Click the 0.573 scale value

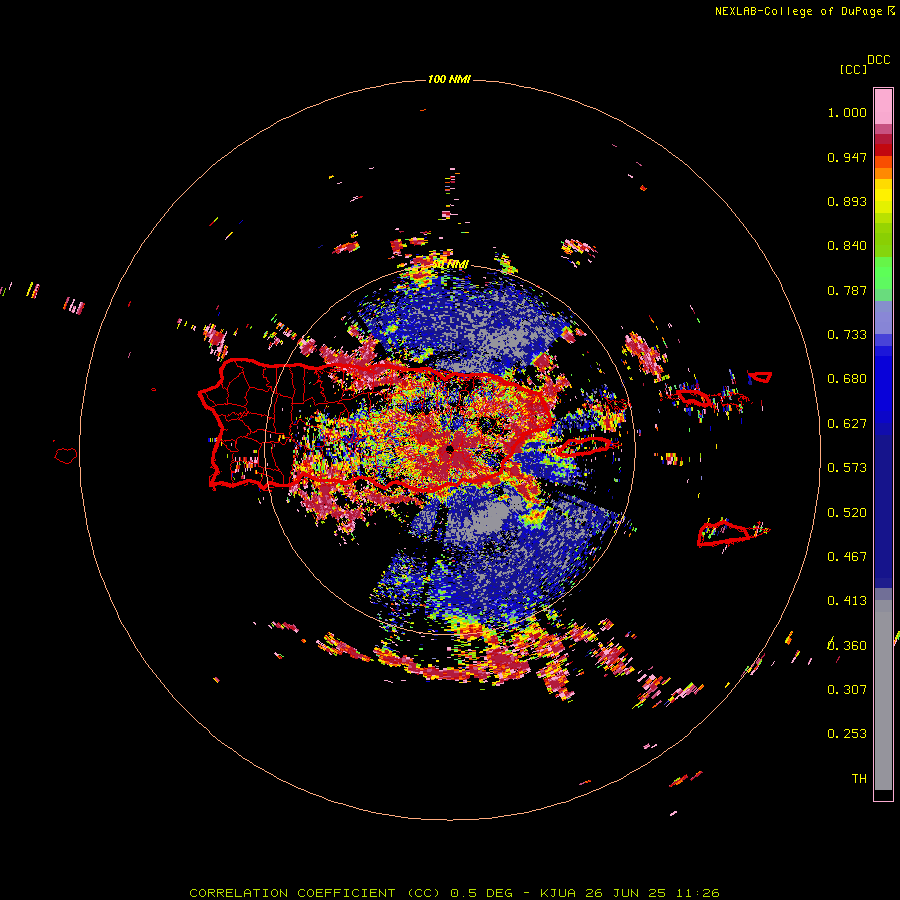tap(847, 468)
